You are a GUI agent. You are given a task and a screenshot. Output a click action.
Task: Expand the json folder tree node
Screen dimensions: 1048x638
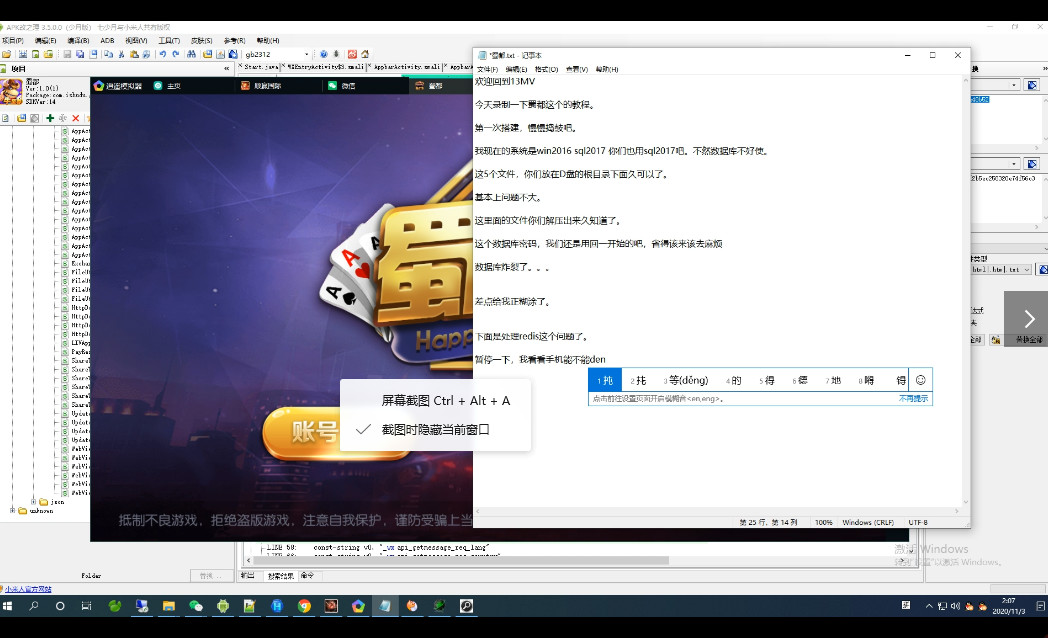coord(33,501)
